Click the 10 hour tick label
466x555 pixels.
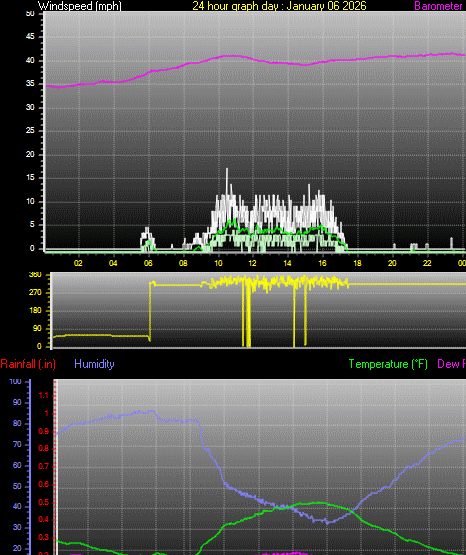218,263
